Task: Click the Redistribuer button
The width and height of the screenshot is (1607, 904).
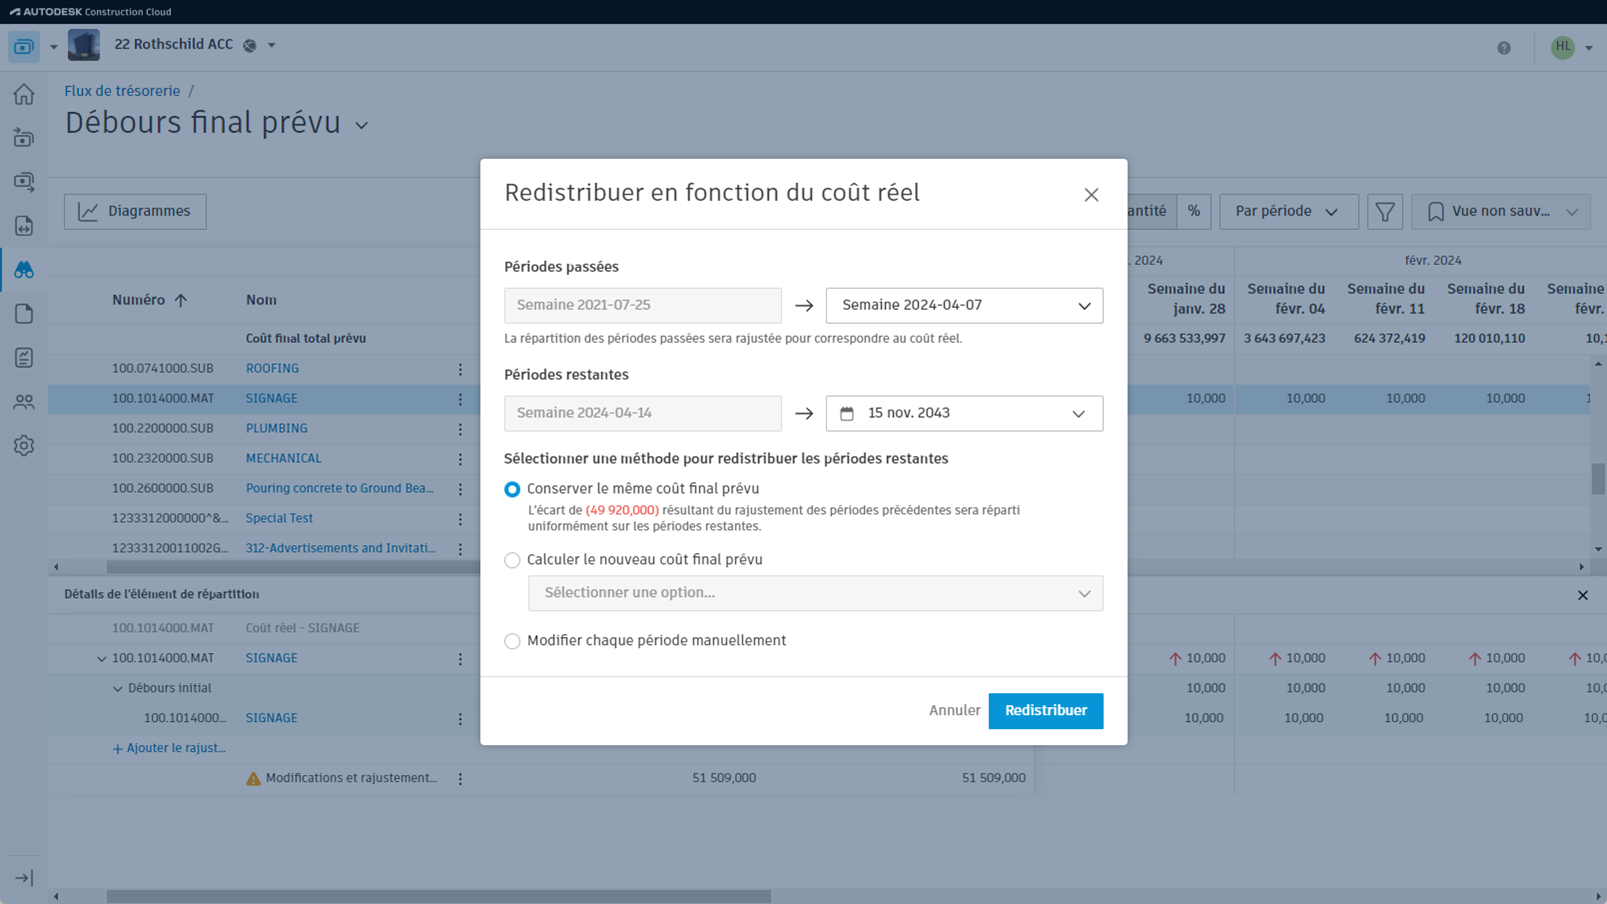Action: tap(1045, 710)
